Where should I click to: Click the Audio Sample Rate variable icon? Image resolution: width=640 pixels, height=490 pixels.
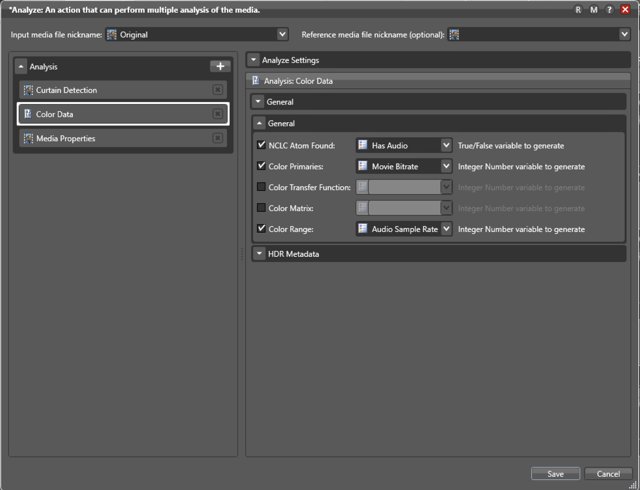(362, 229)
